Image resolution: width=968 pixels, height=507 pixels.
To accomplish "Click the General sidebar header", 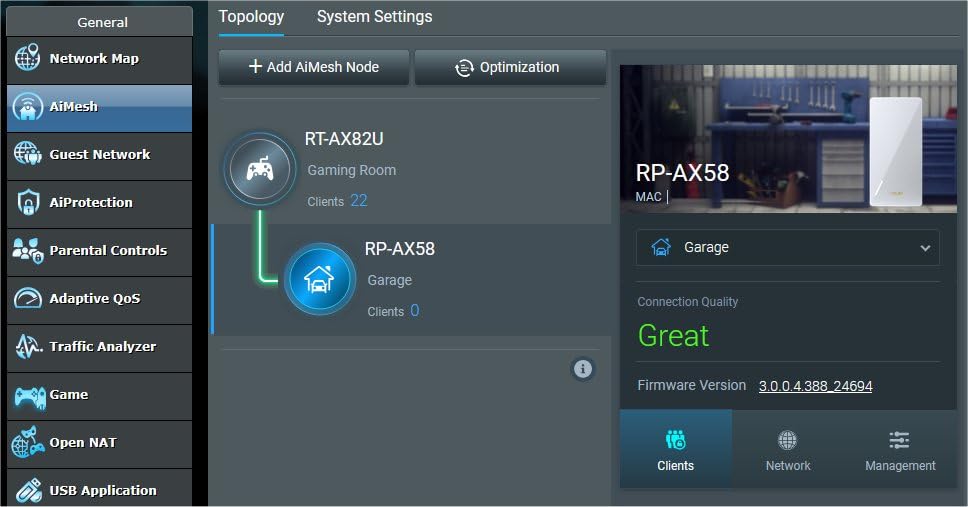I will pyautogui.click(x=99, y=22).
